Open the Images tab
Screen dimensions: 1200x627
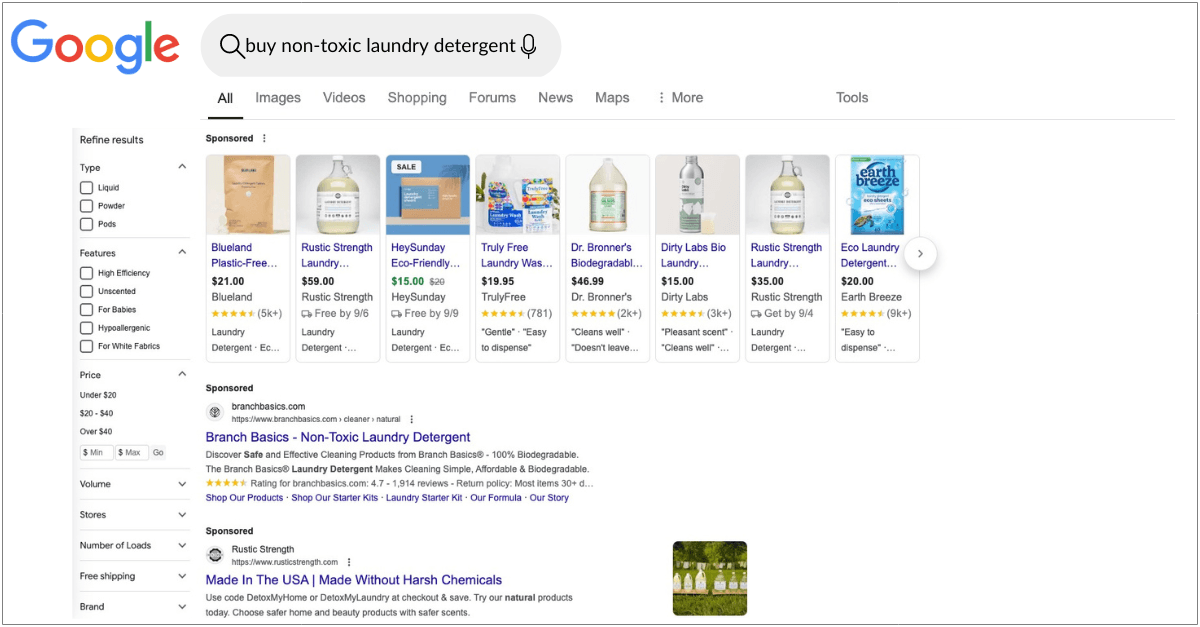click(278, 98)
